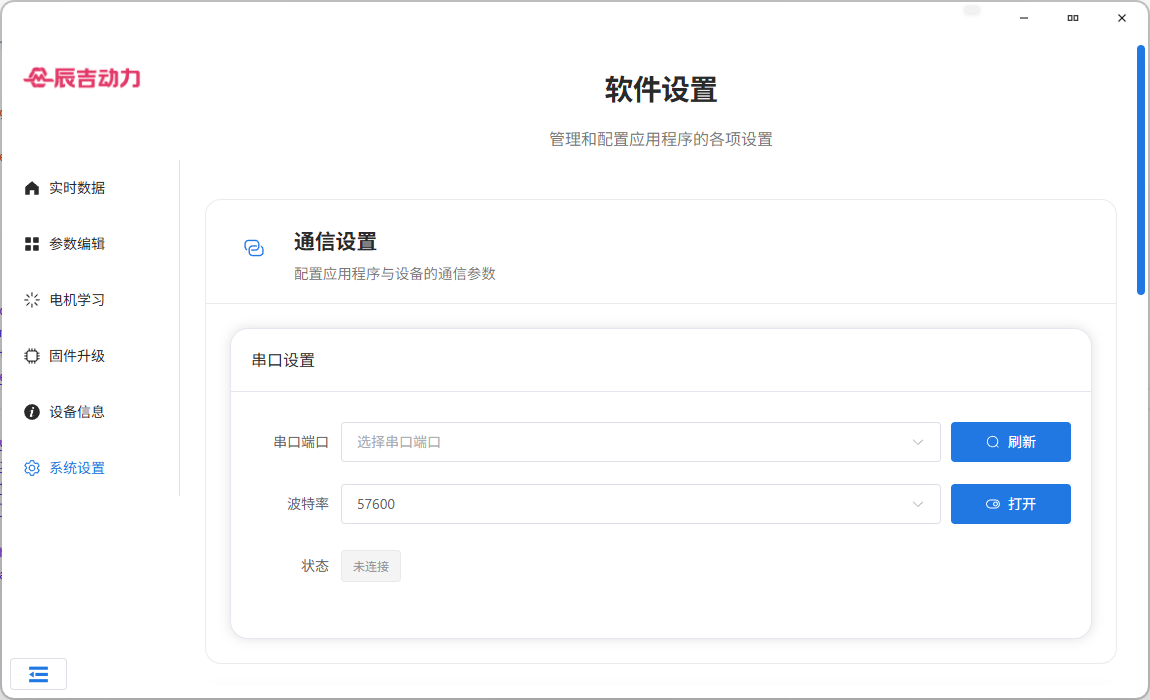This screenshot has width=1150, height=700.
Task: Select the grid icon next to 参数编辑
Action: point(32,244)
